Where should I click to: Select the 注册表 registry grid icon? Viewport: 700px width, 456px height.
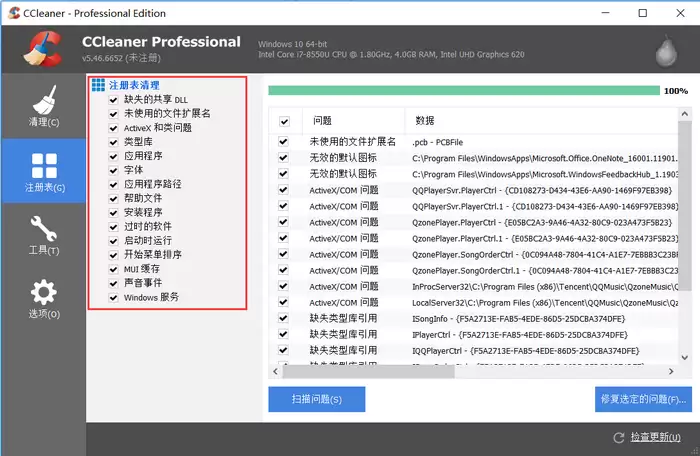[x=44, y=166]
